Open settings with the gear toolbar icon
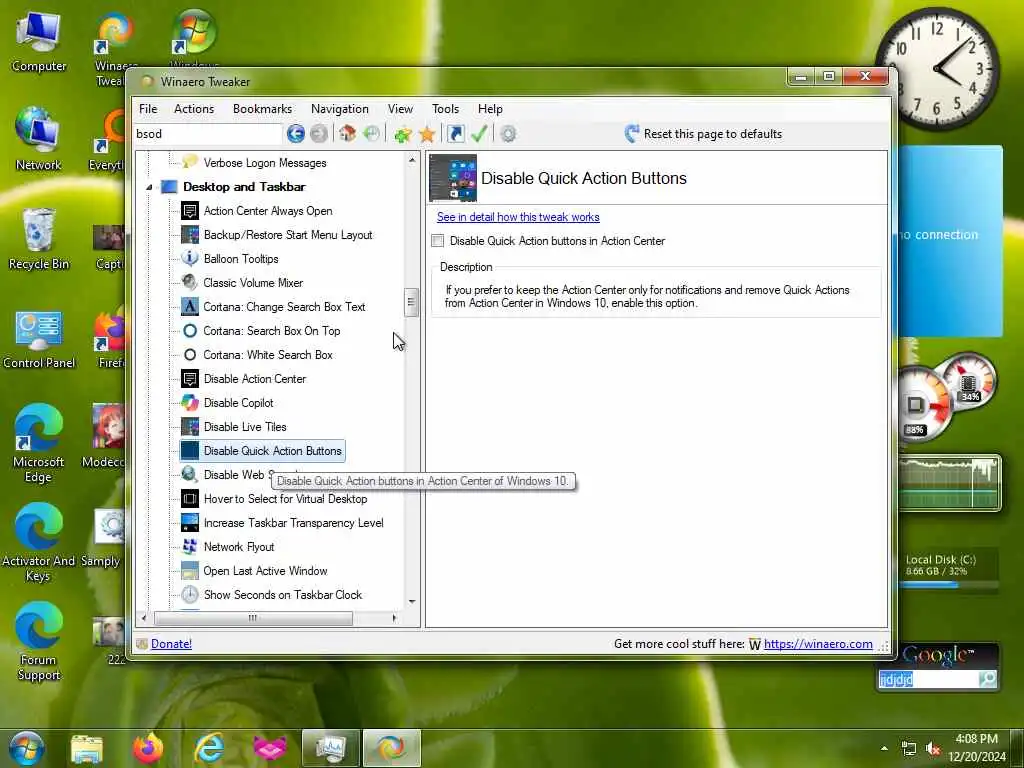This screenshot has height=768, width=1024. pyautogui.click(x=508, y=134)
